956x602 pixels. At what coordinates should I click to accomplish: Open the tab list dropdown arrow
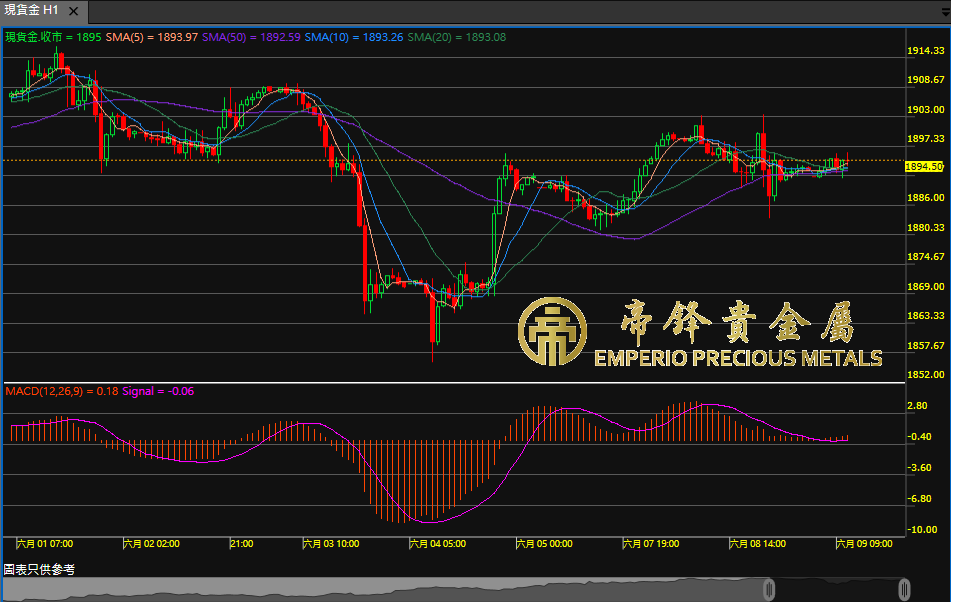[x=945, y=12]
